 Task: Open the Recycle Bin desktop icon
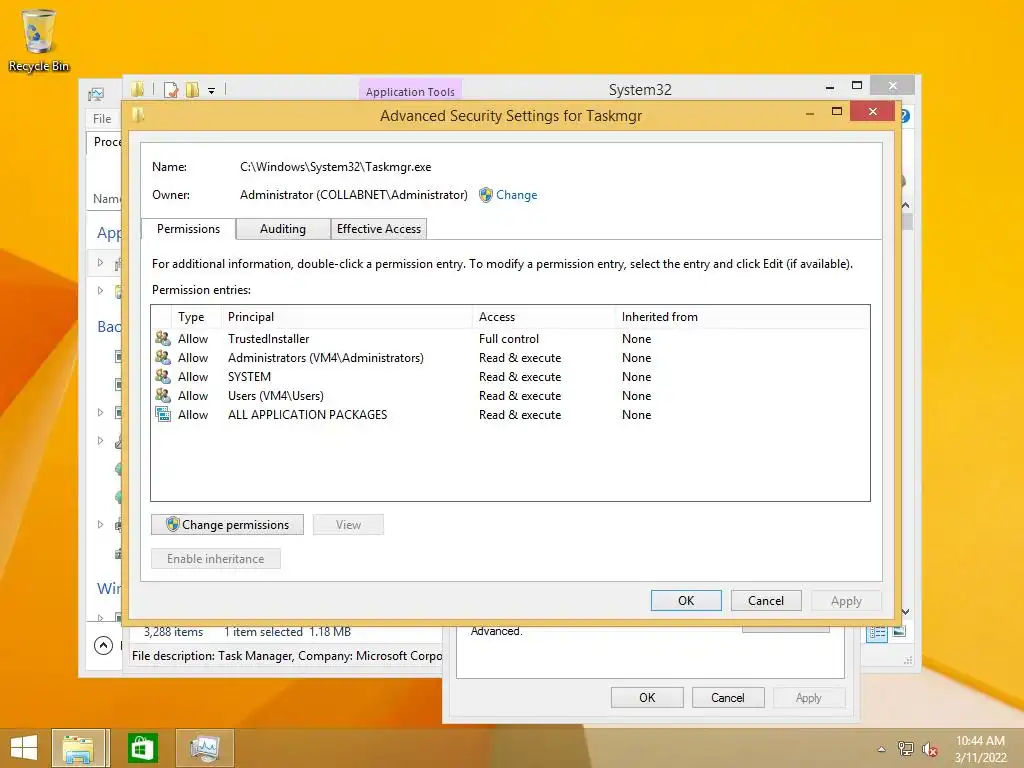point(39,40)
